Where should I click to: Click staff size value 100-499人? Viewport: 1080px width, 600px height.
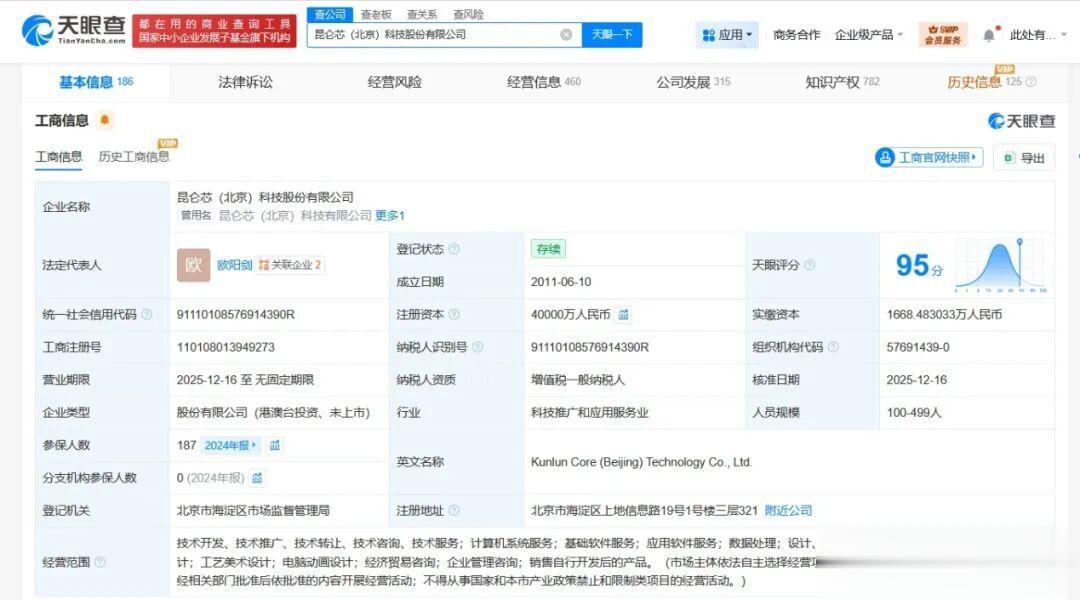coord(913,413)
